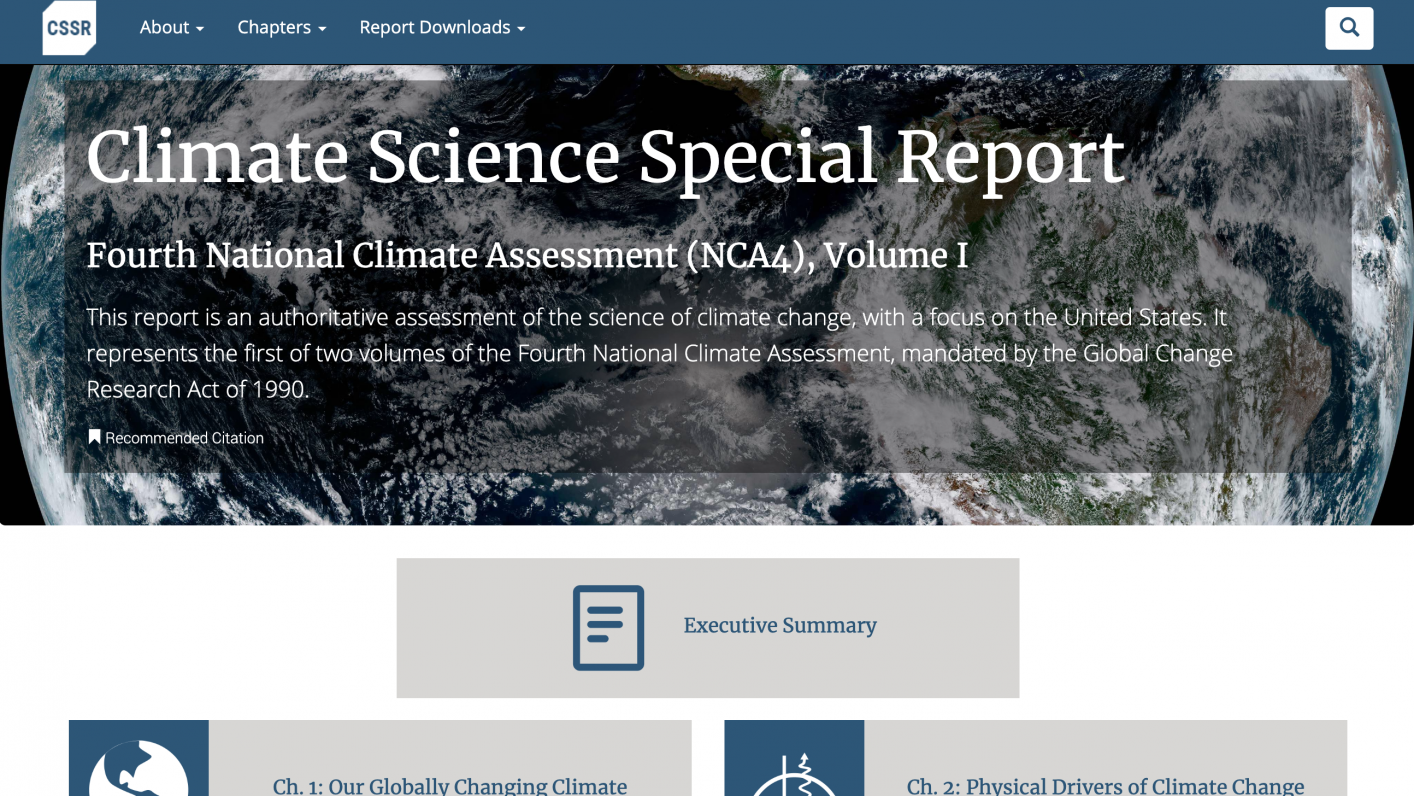Expand the About dropdown menu
1414x796 pixels.
[x=172, y=28]
